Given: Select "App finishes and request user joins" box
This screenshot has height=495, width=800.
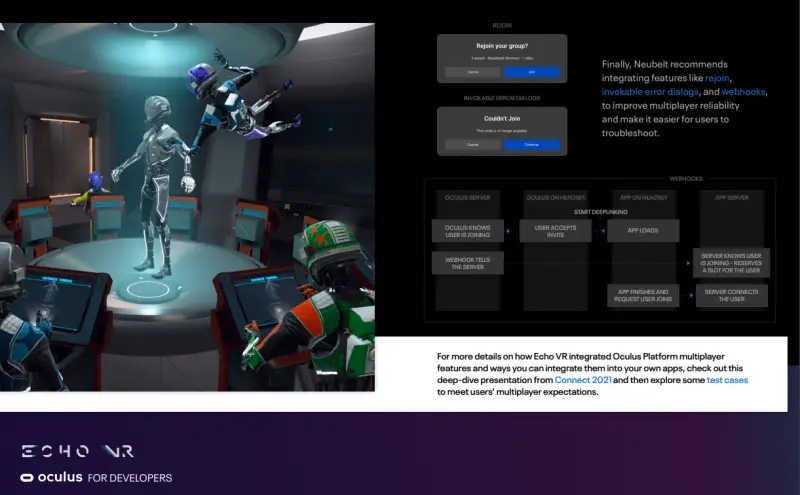Looking at the screenshot, I should [643, 295].
